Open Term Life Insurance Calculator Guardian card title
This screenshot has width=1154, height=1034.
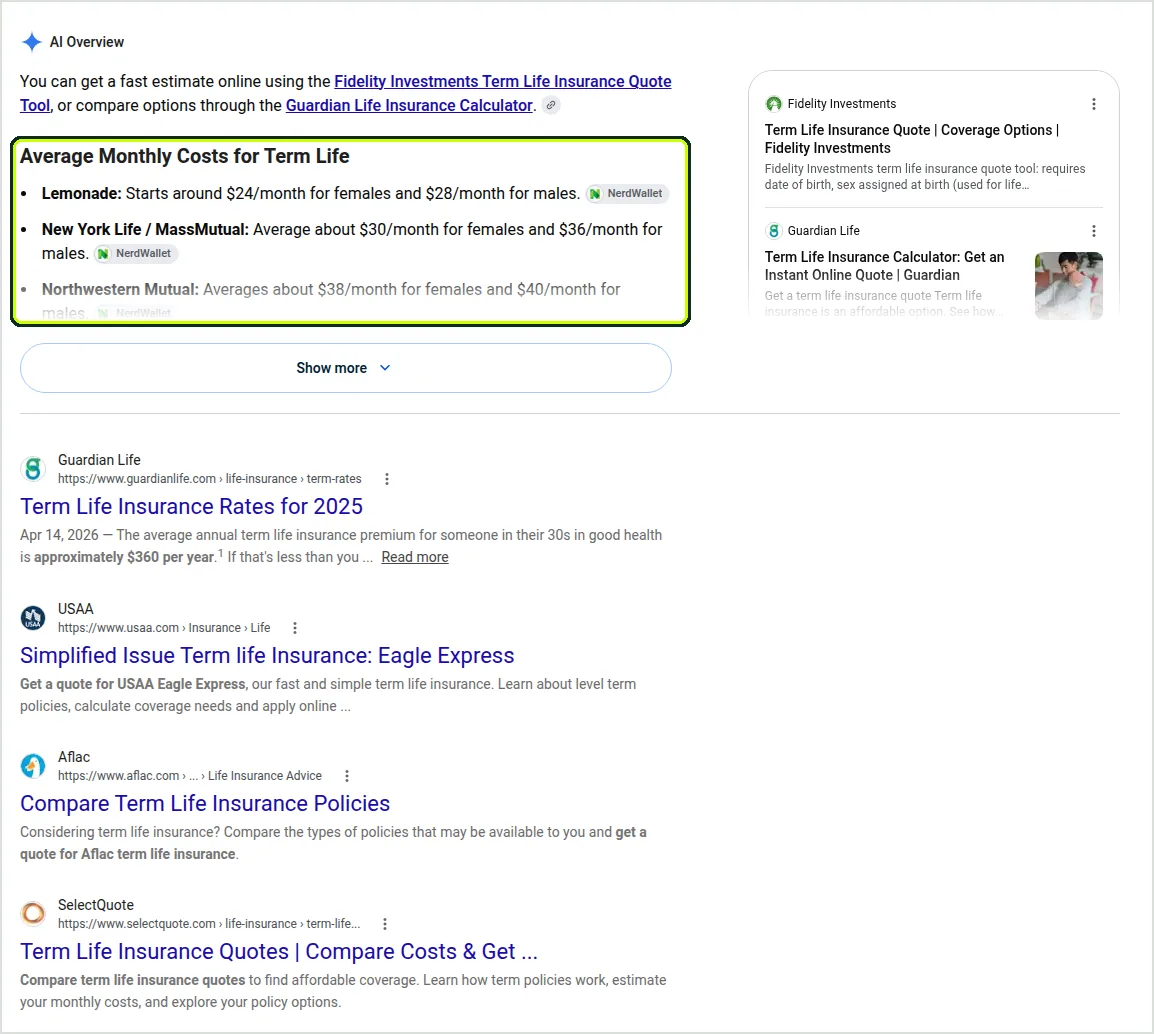(884, 266)
